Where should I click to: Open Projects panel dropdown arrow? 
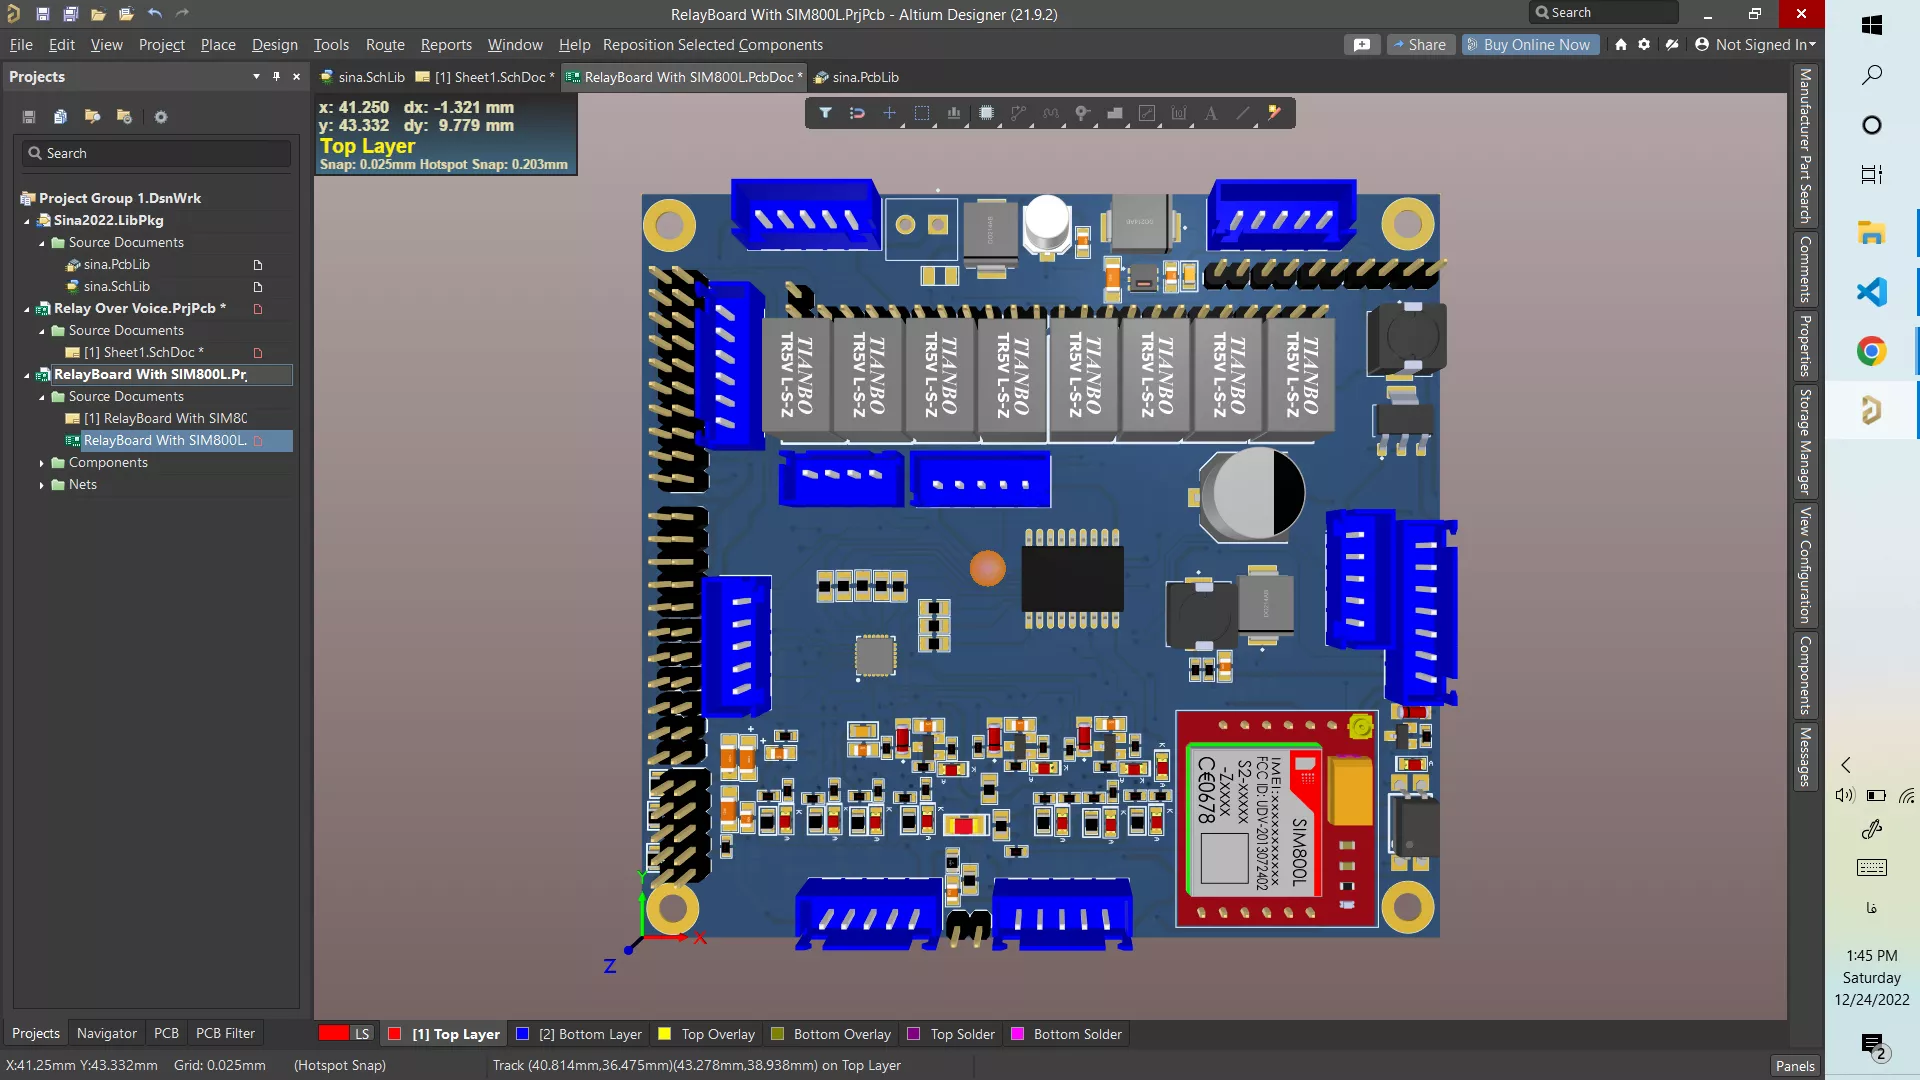[x=256, y=77]
